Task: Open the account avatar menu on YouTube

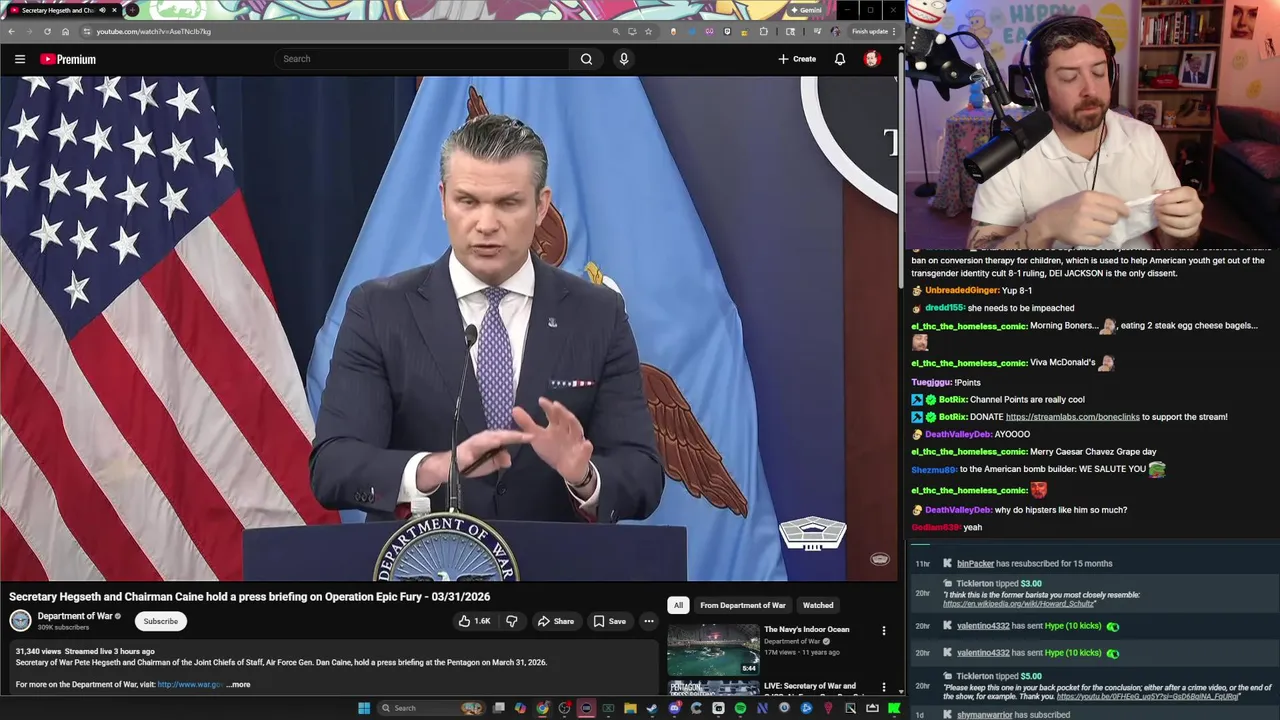Action: (x=872, y=59)
